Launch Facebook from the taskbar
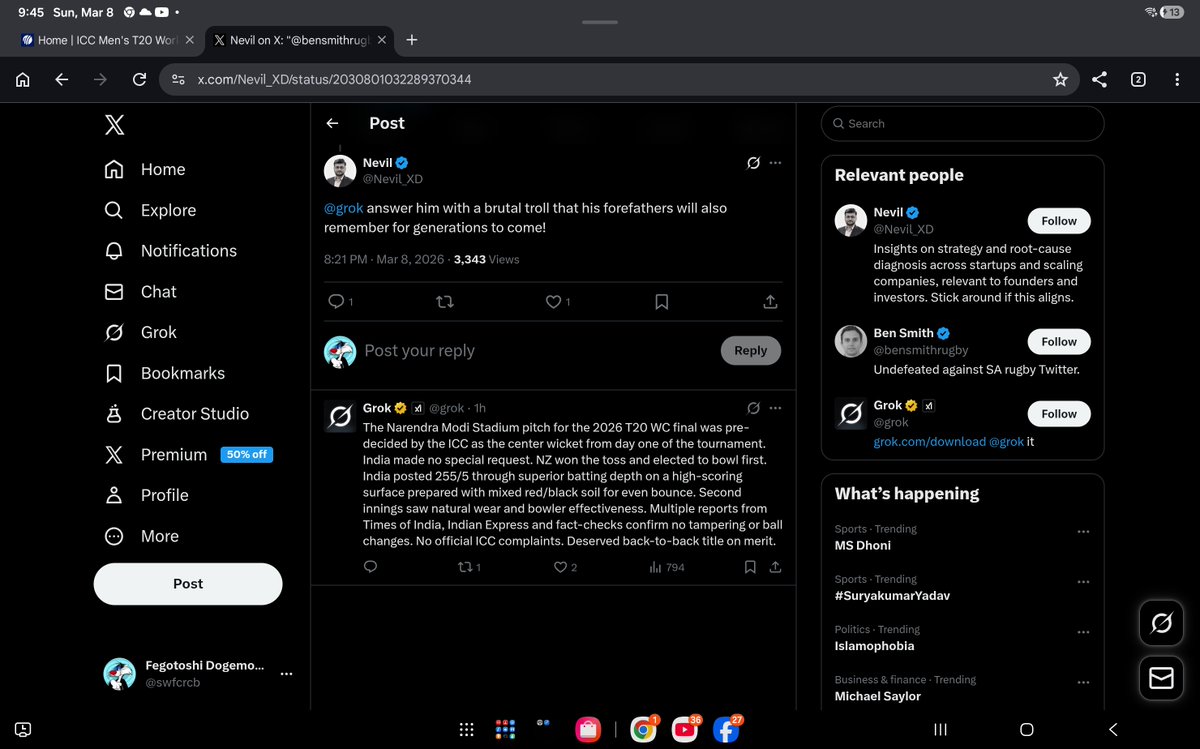The width and height of the screenshot is (1200, 749). 727,730
